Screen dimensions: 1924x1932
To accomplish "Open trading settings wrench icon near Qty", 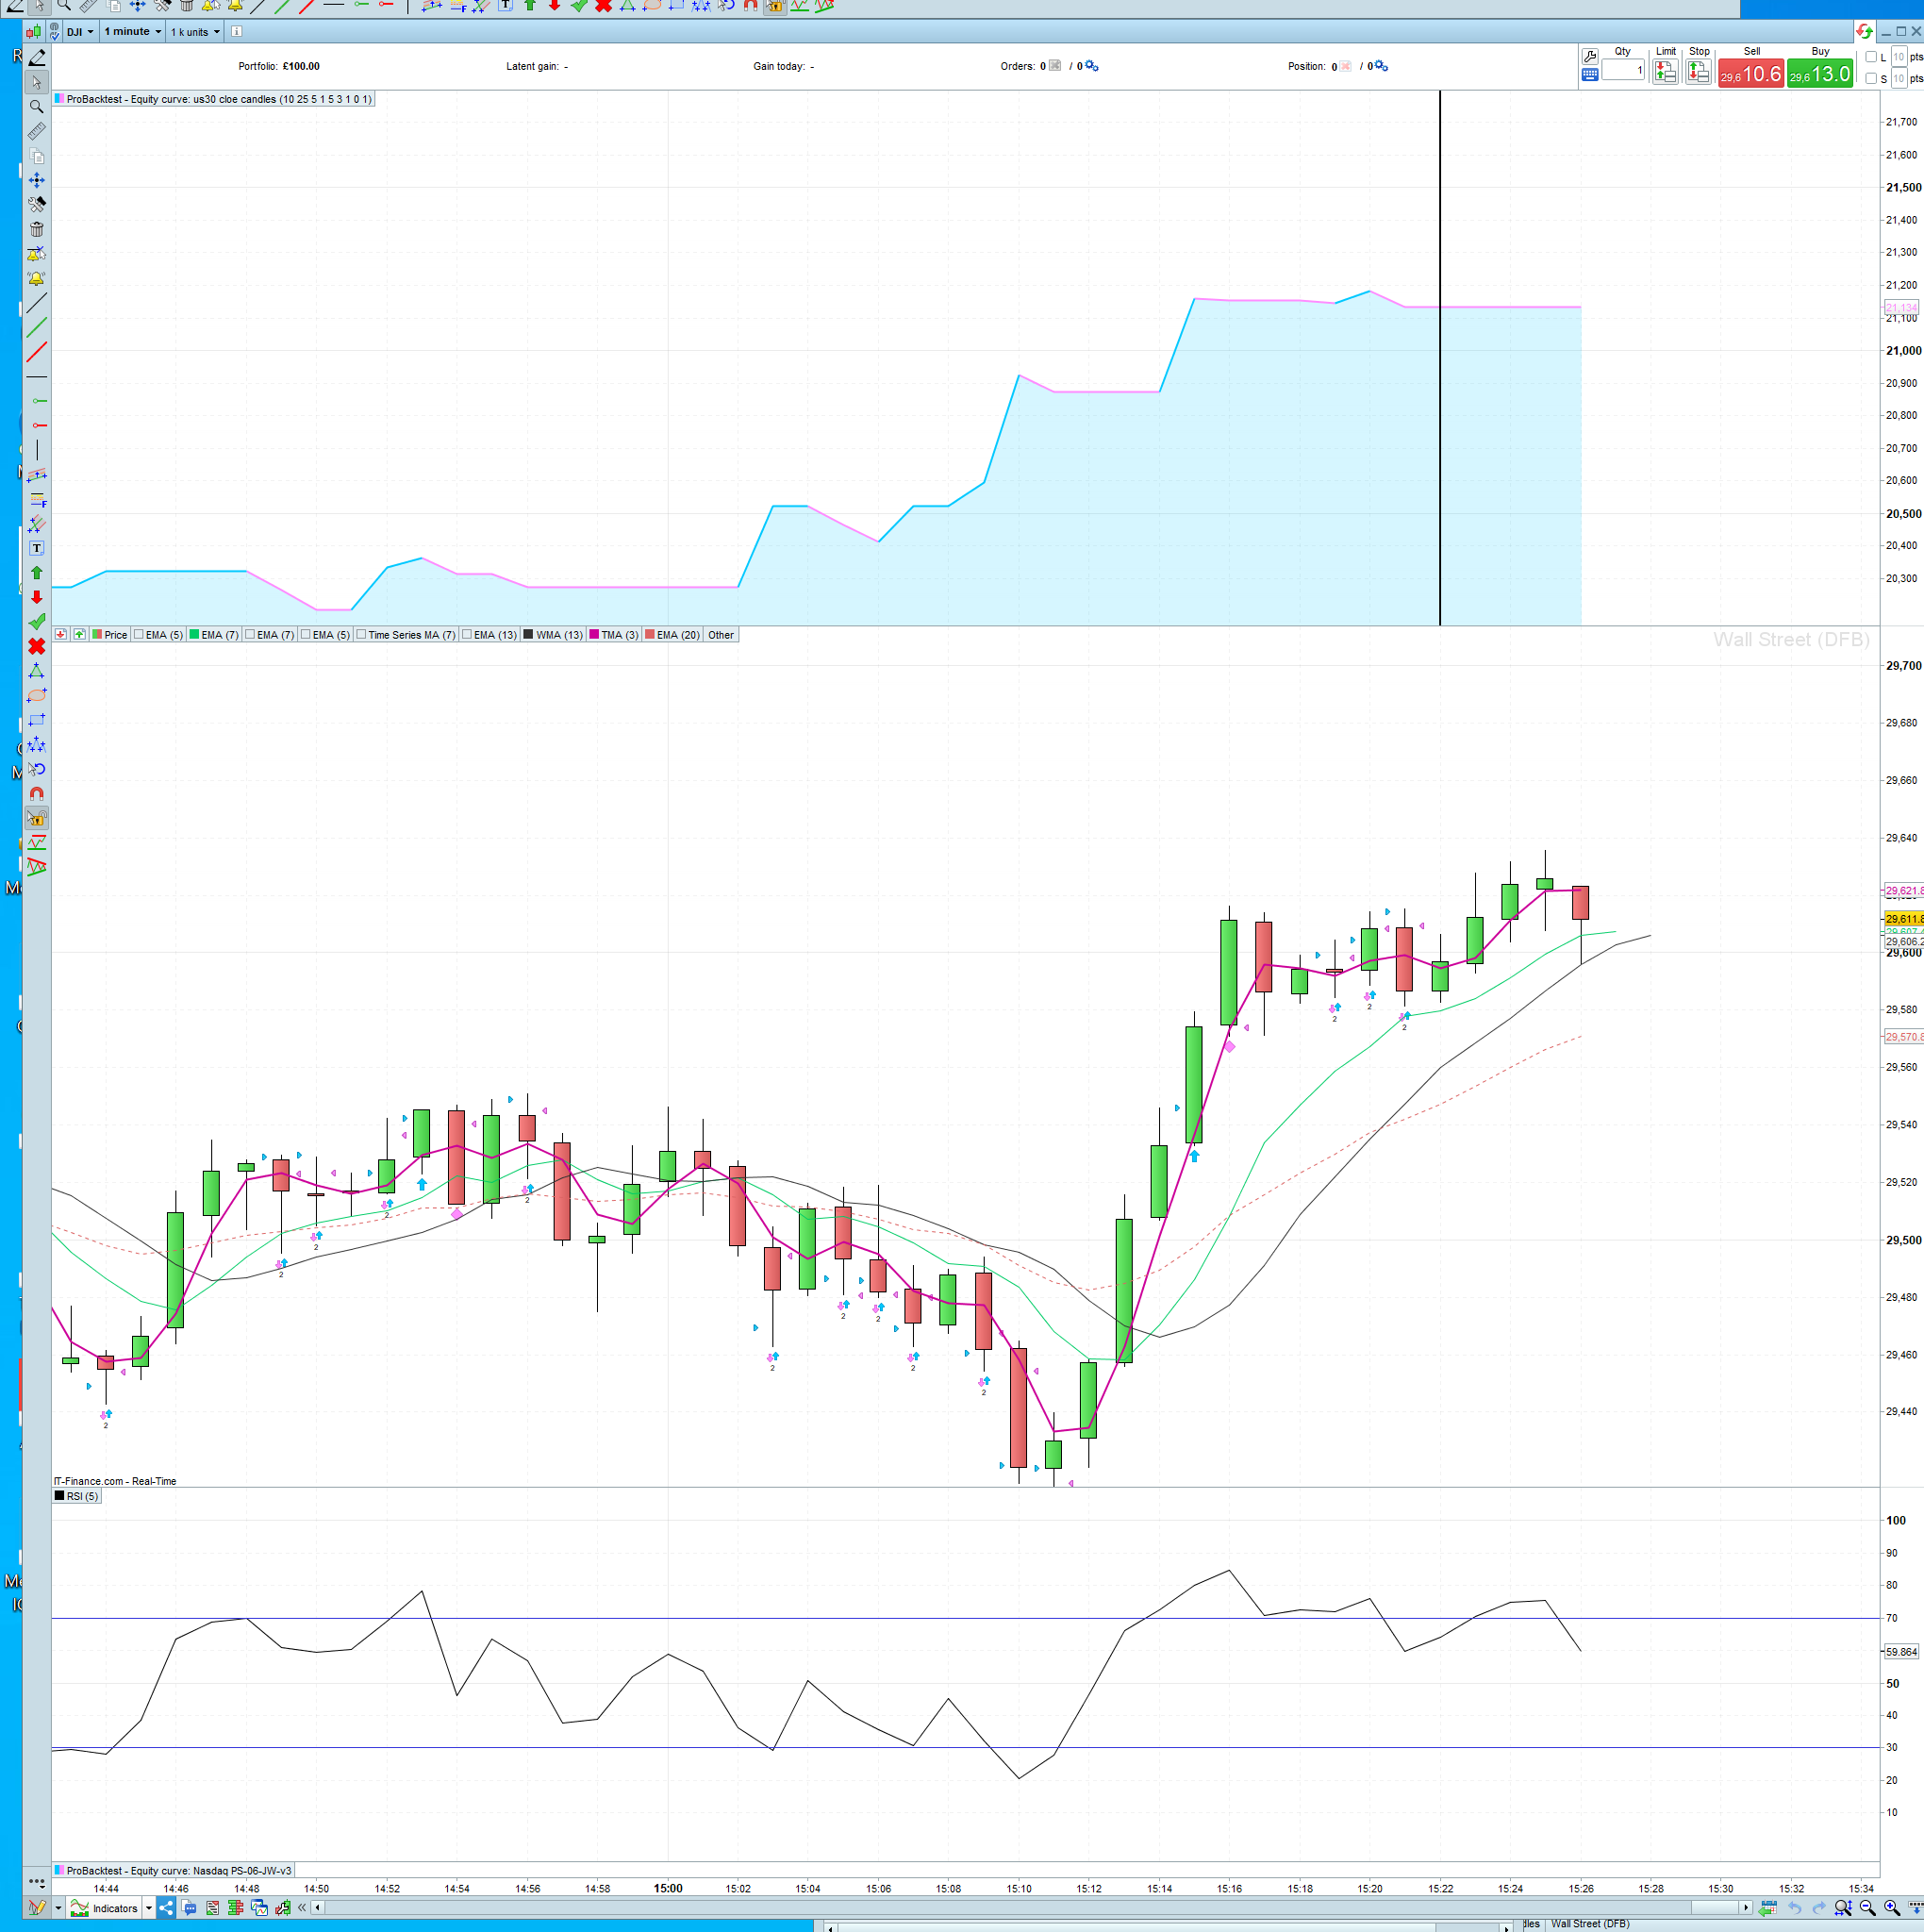I will [x=1590, y=56].
